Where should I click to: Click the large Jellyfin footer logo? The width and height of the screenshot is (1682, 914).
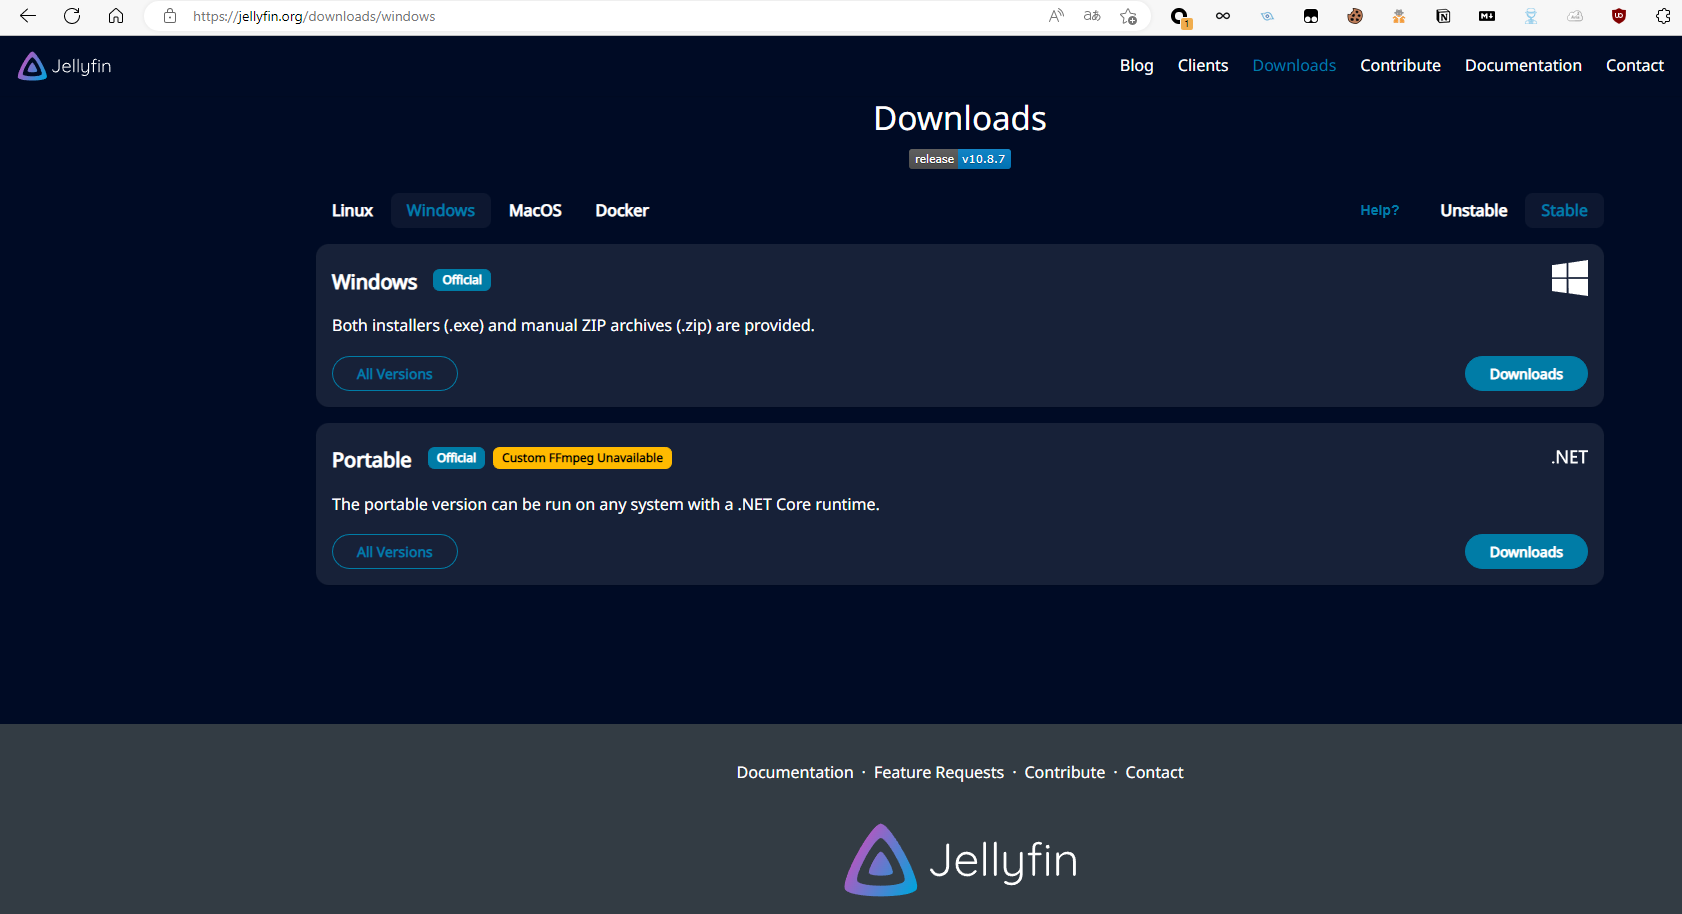[960, 860]
